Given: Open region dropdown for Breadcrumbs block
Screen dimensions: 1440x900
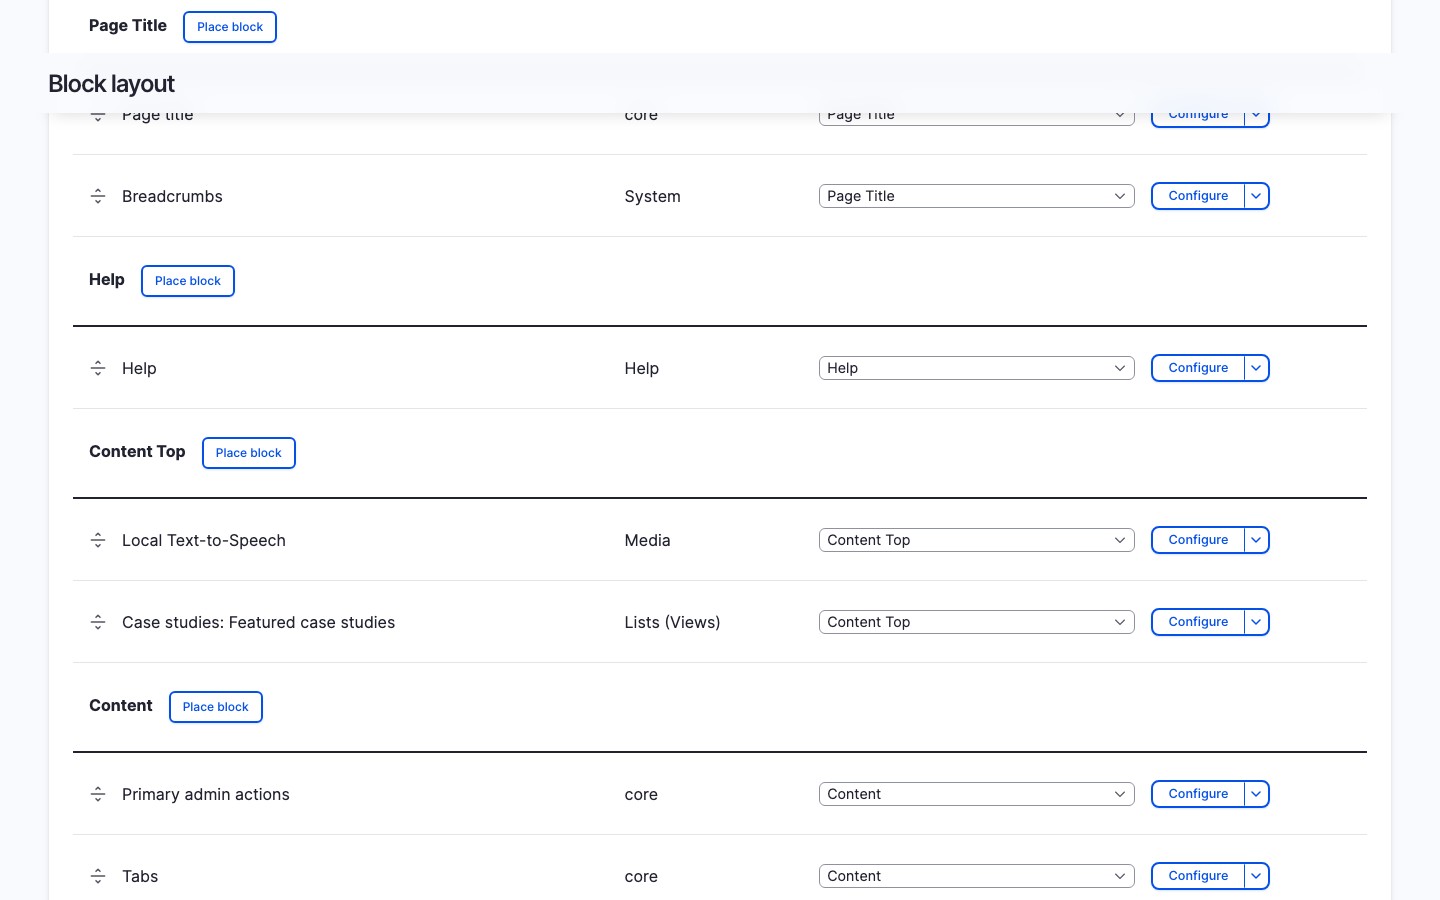Looking at the screenshot, I should pos(976,196).
